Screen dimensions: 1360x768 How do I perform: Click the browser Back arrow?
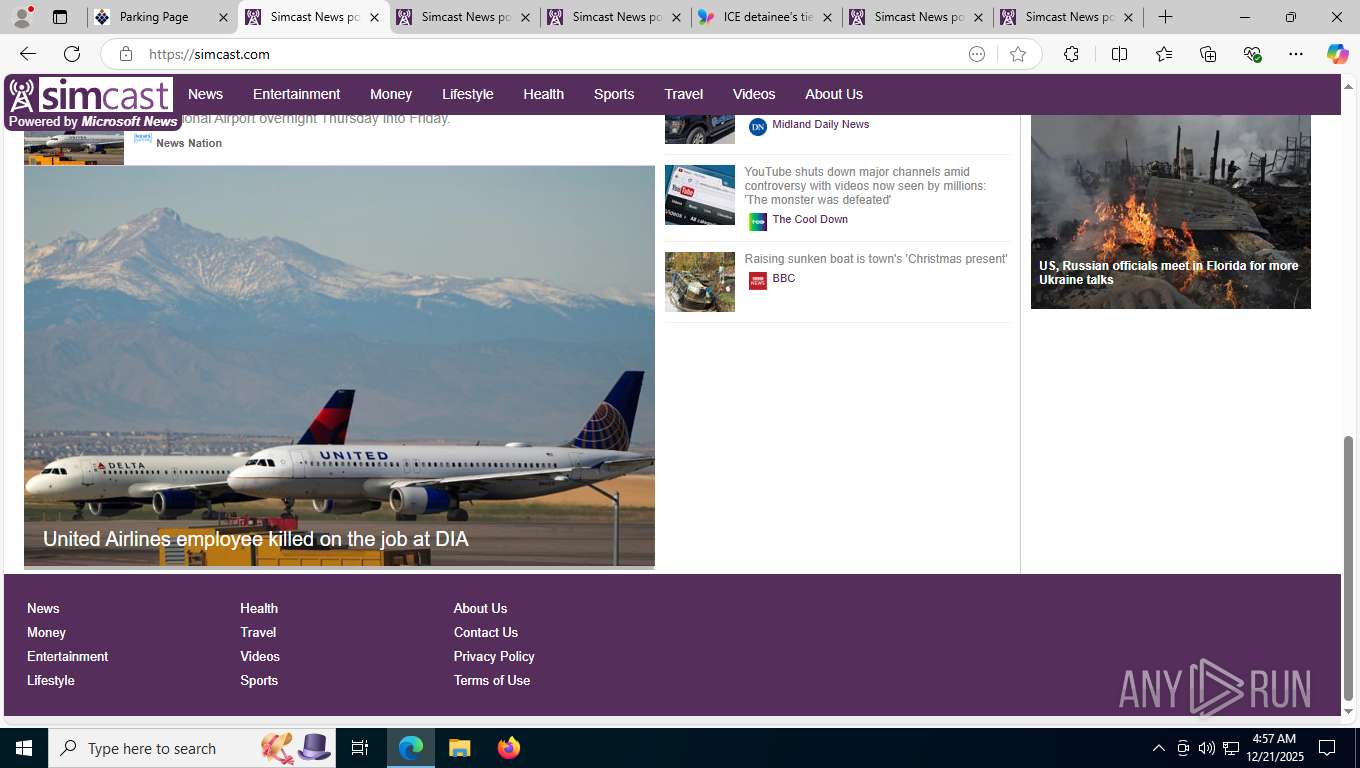[28, 54]
